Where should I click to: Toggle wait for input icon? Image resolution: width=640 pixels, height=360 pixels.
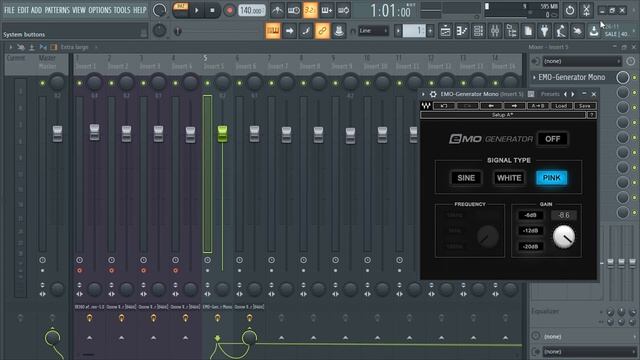coord(294,10)
